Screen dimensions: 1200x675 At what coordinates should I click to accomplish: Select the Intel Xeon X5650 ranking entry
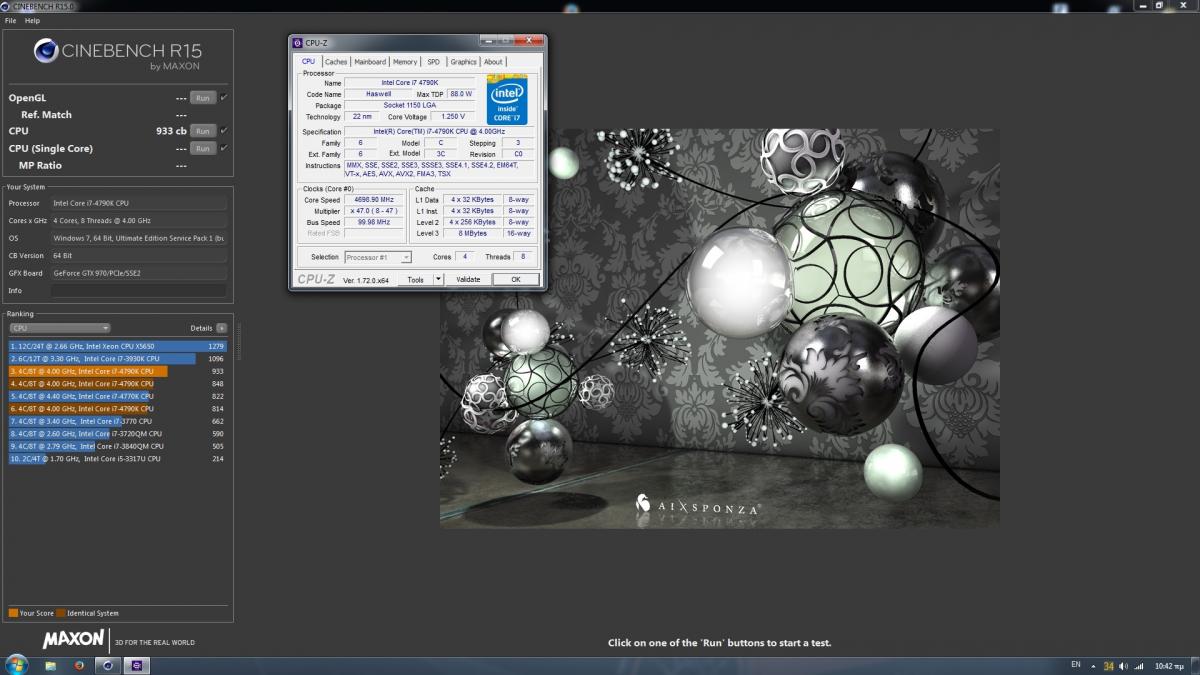118,346
